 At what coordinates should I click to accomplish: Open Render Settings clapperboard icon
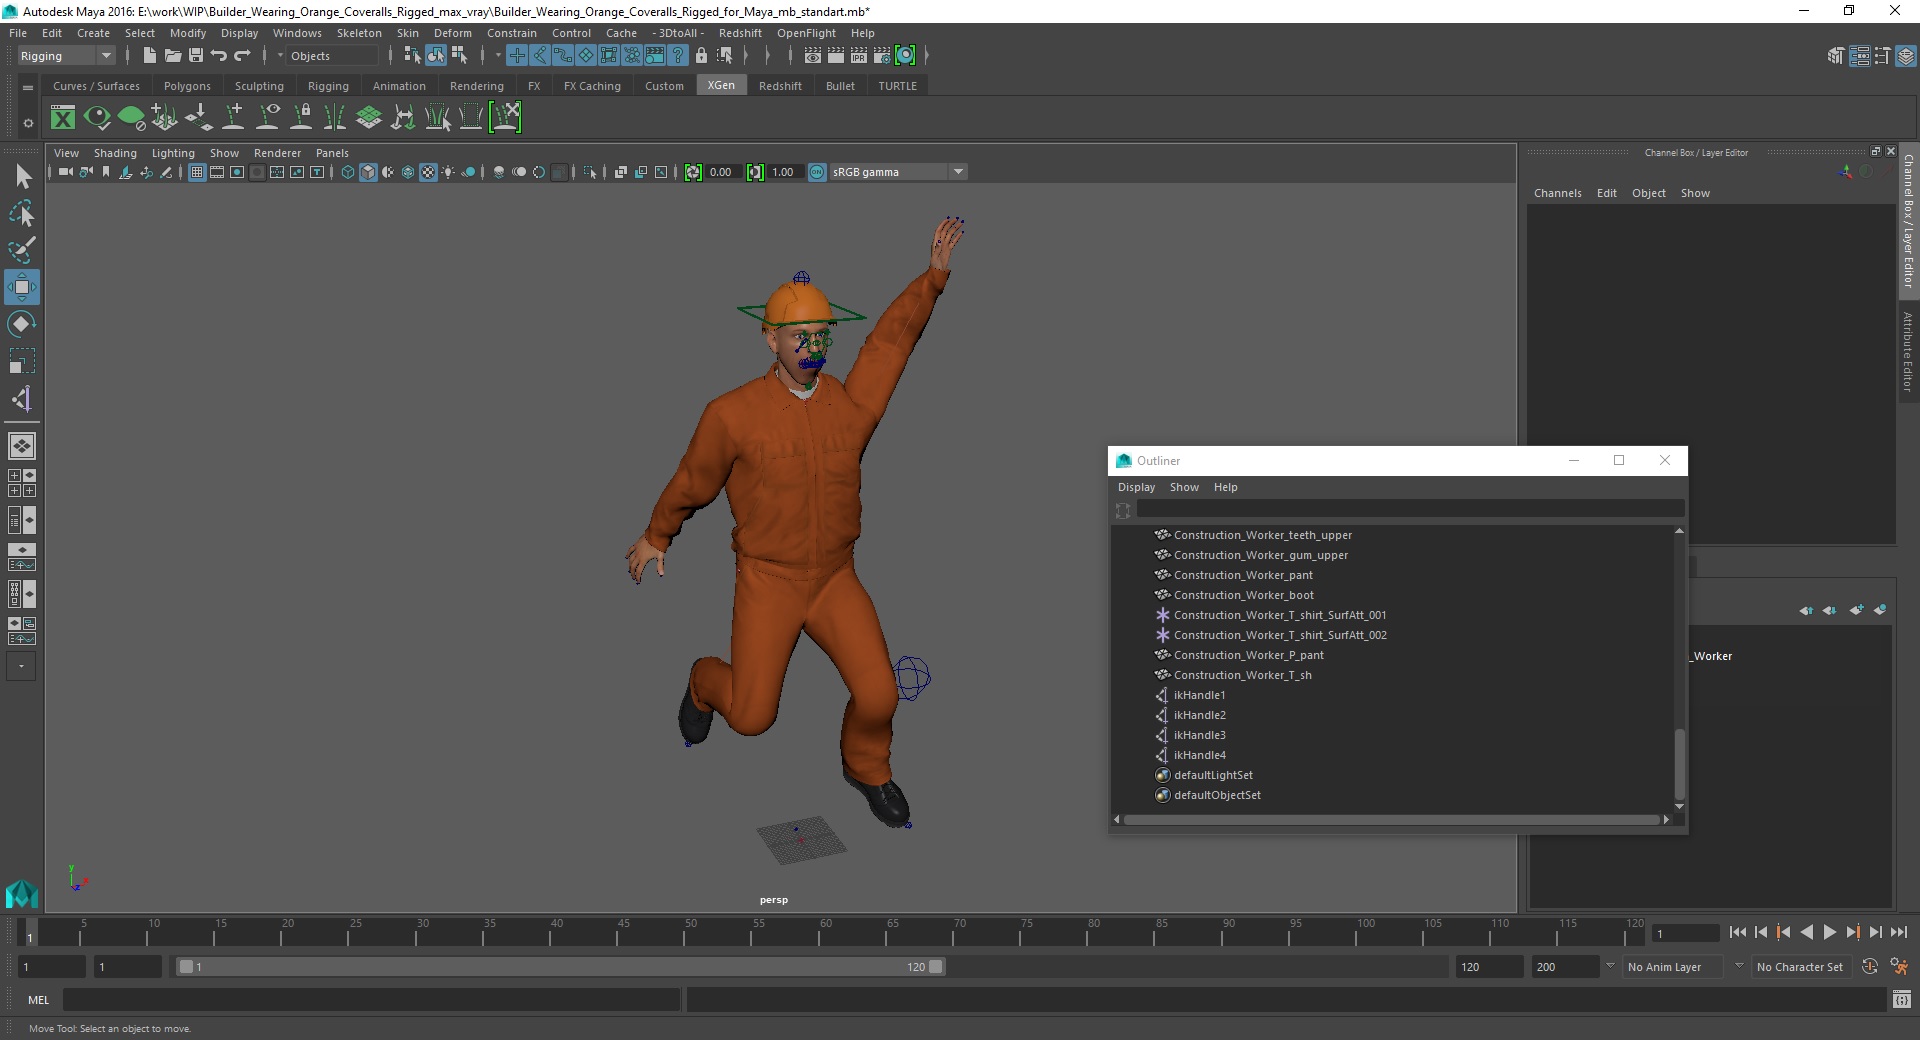coord(882,56)
